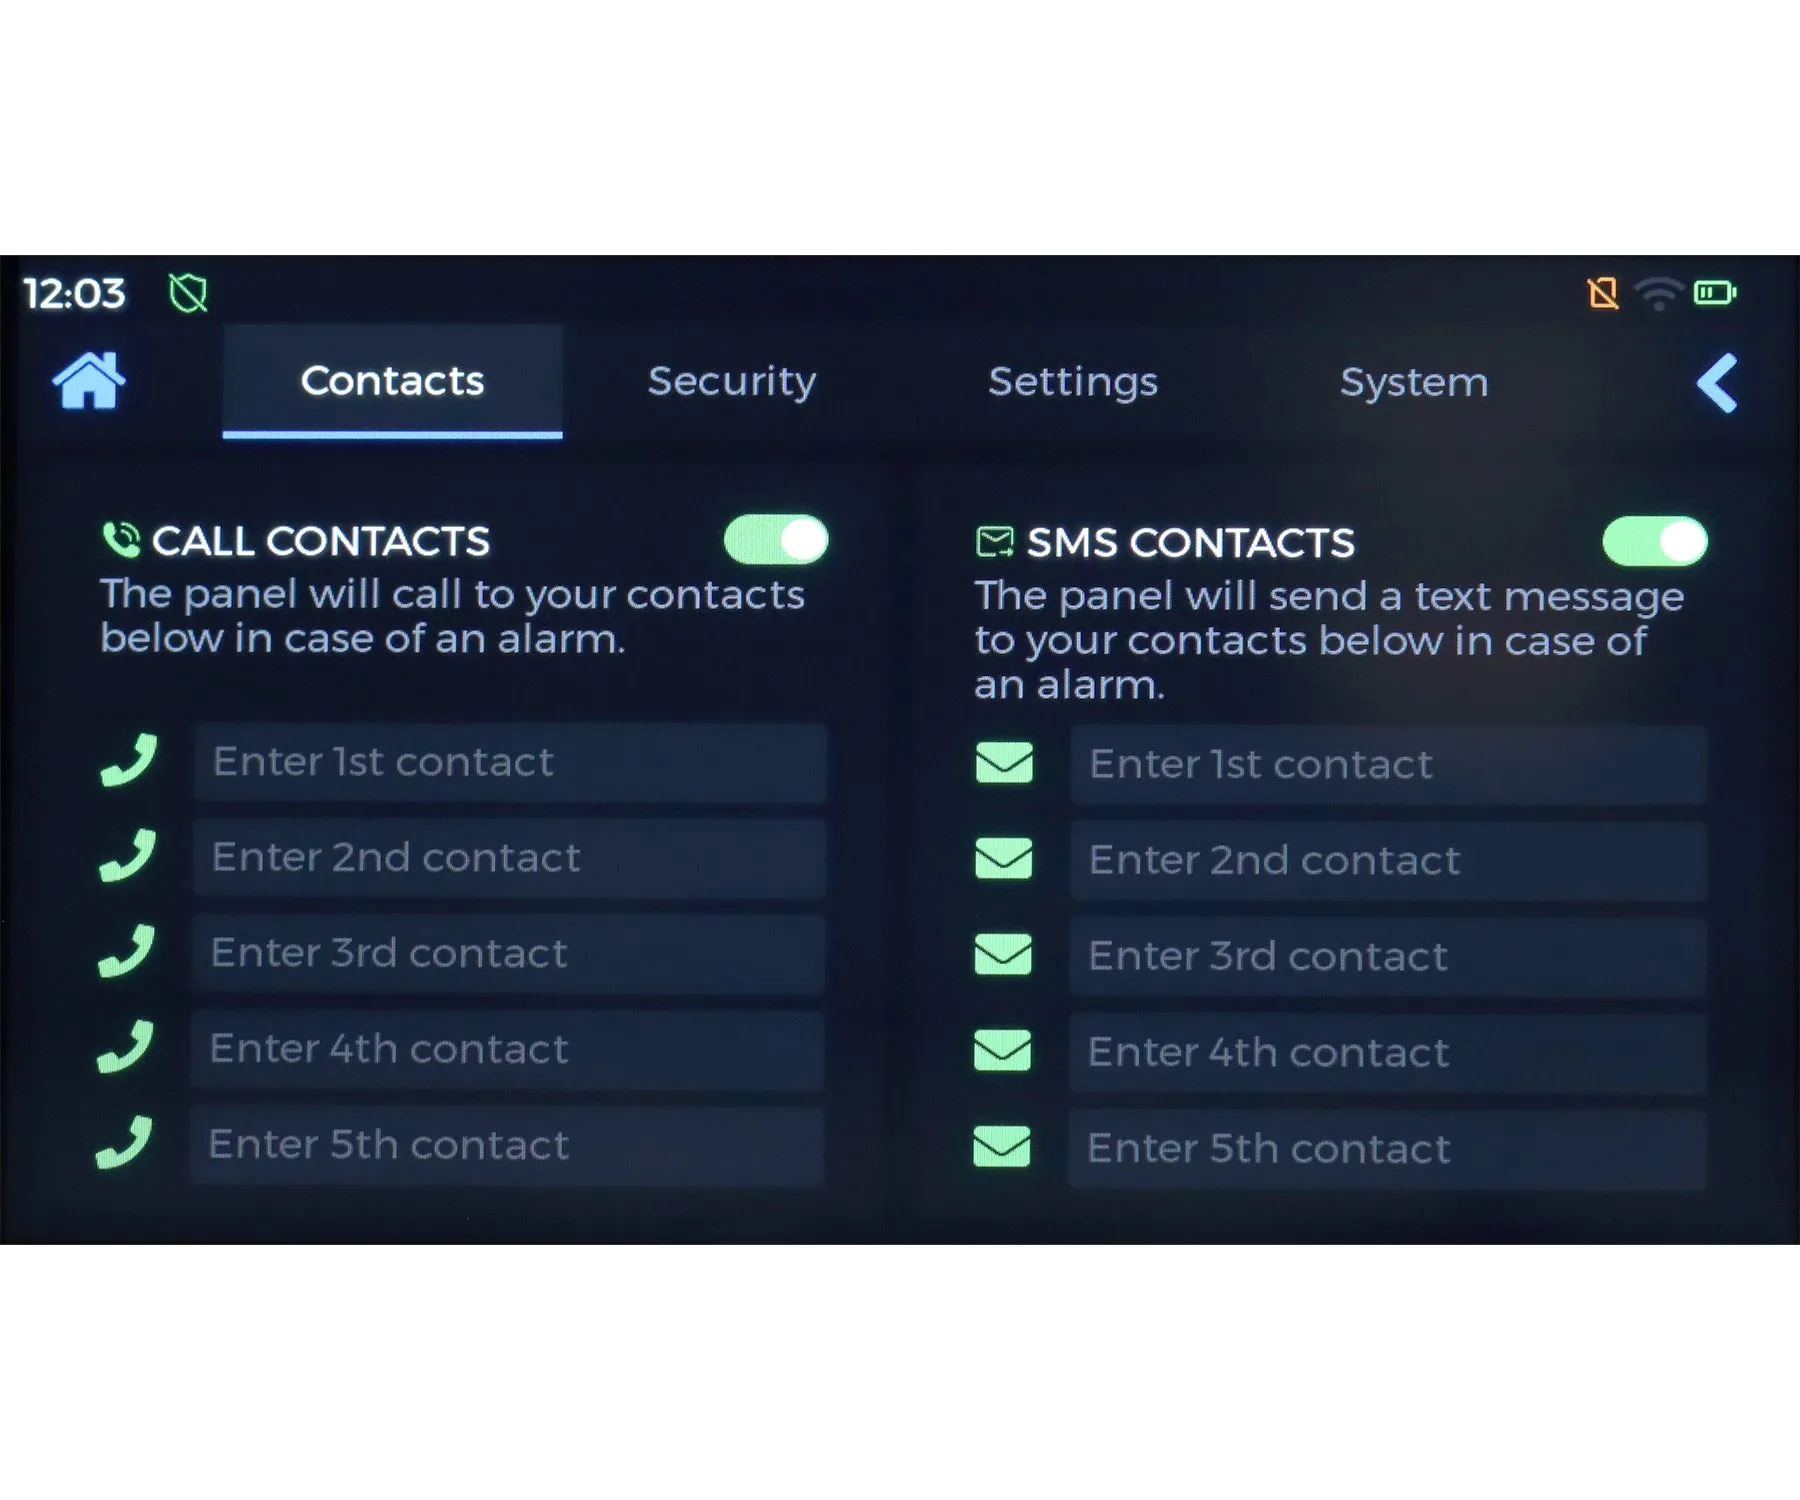
Task: Tap envelope icon beside 3rd SMS contact
Action: (1003, 954)
